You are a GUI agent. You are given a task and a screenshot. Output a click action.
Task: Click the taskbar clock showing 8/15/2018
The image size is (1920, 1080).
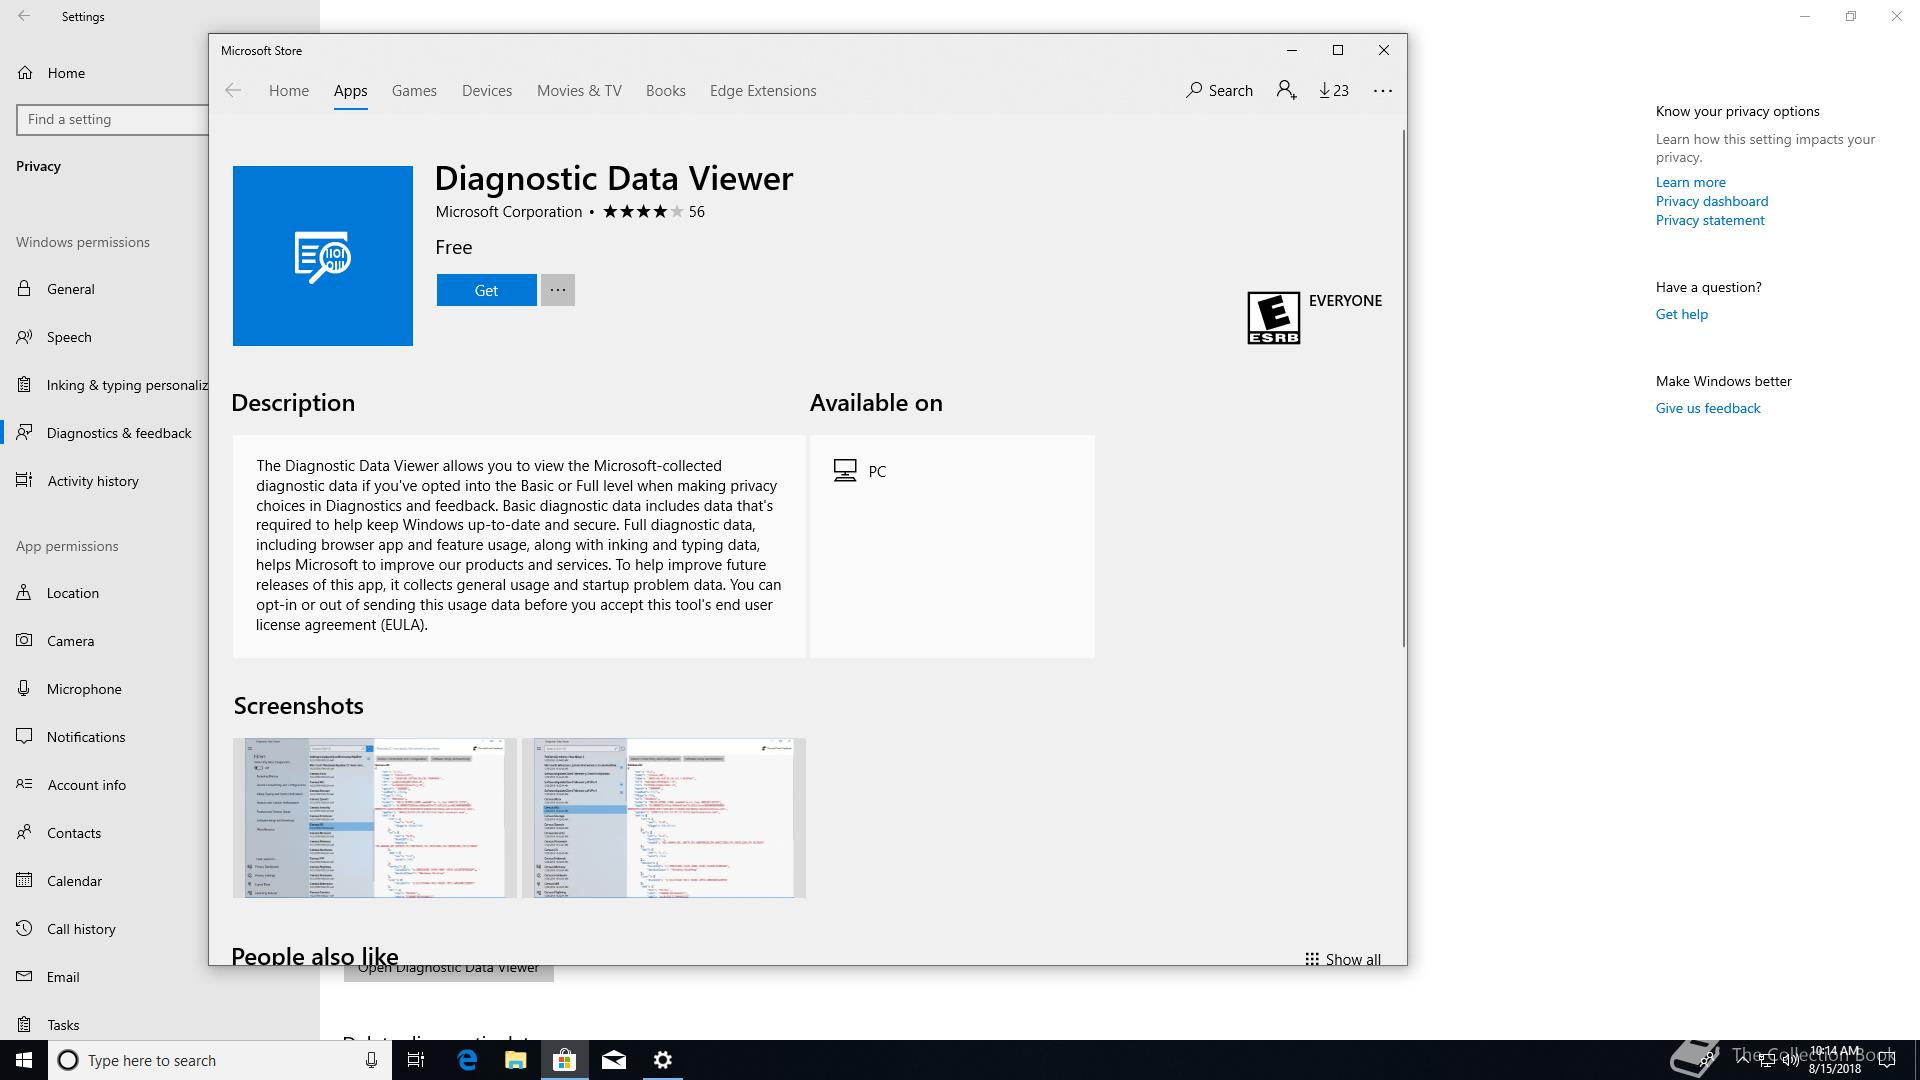1834,1060
